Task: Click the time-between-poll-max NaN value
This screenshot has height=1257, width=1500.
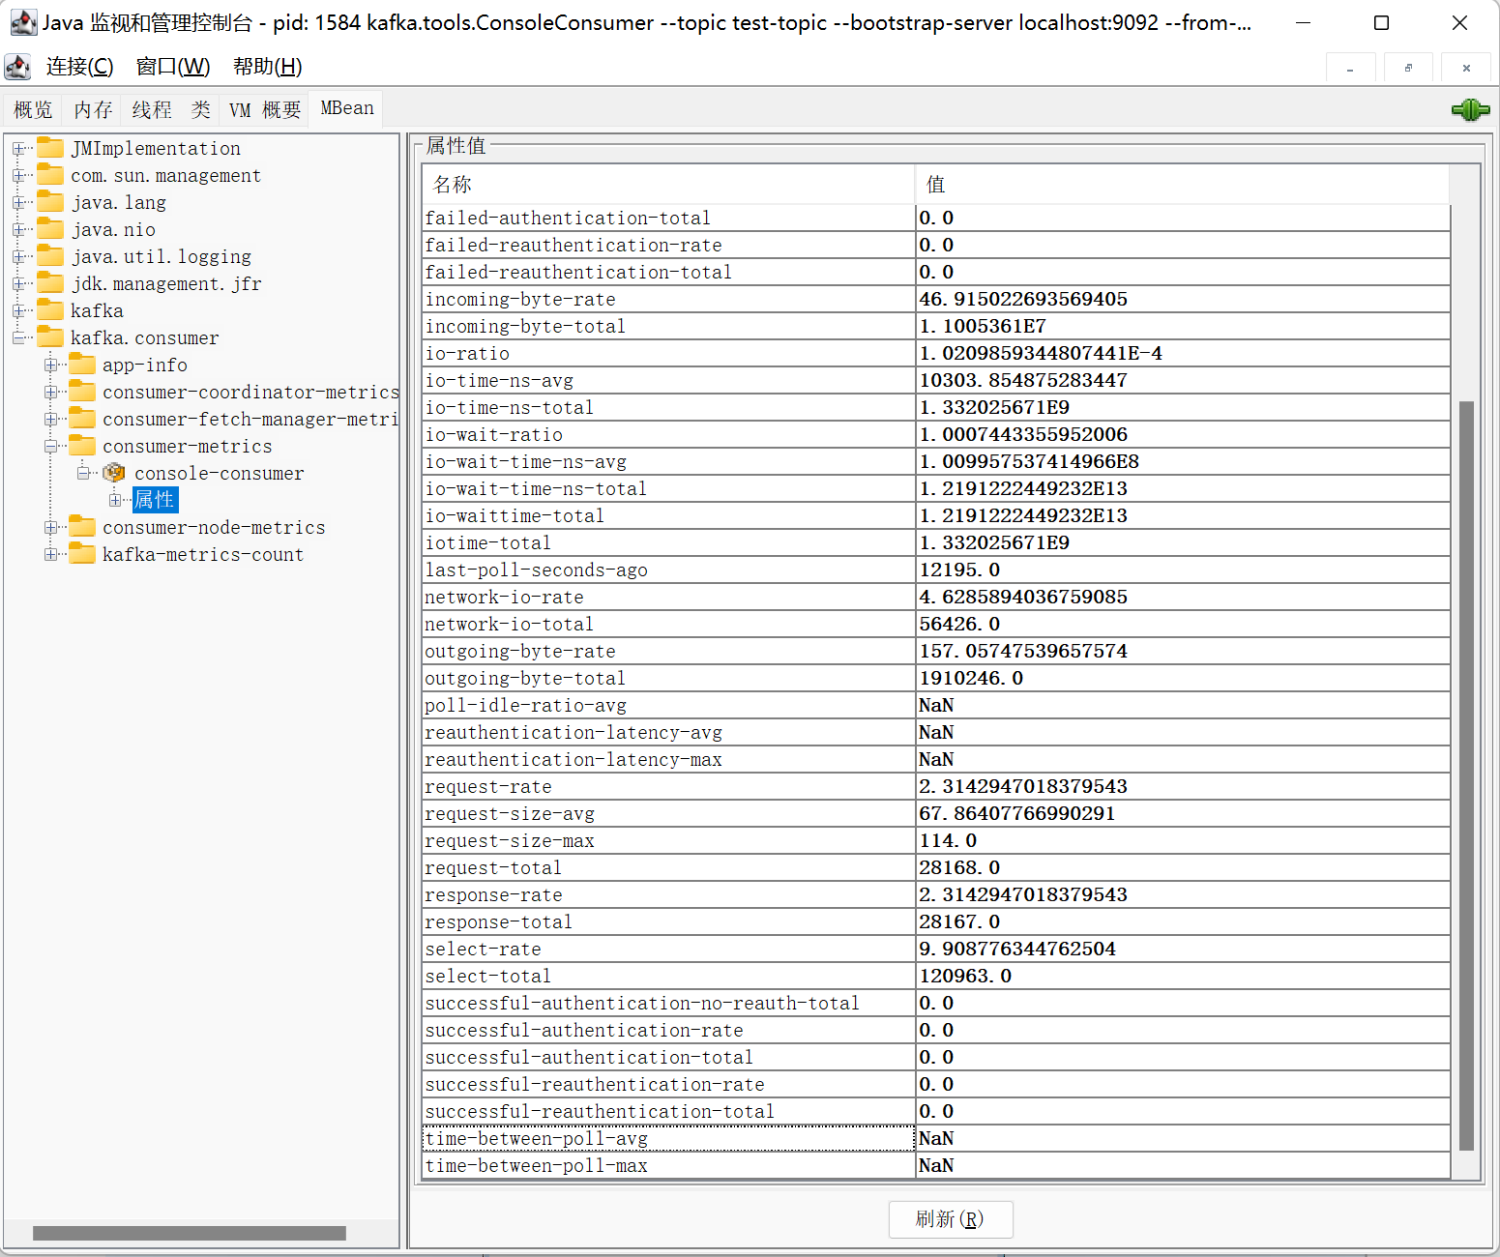Action: (x=936, y=1165)
